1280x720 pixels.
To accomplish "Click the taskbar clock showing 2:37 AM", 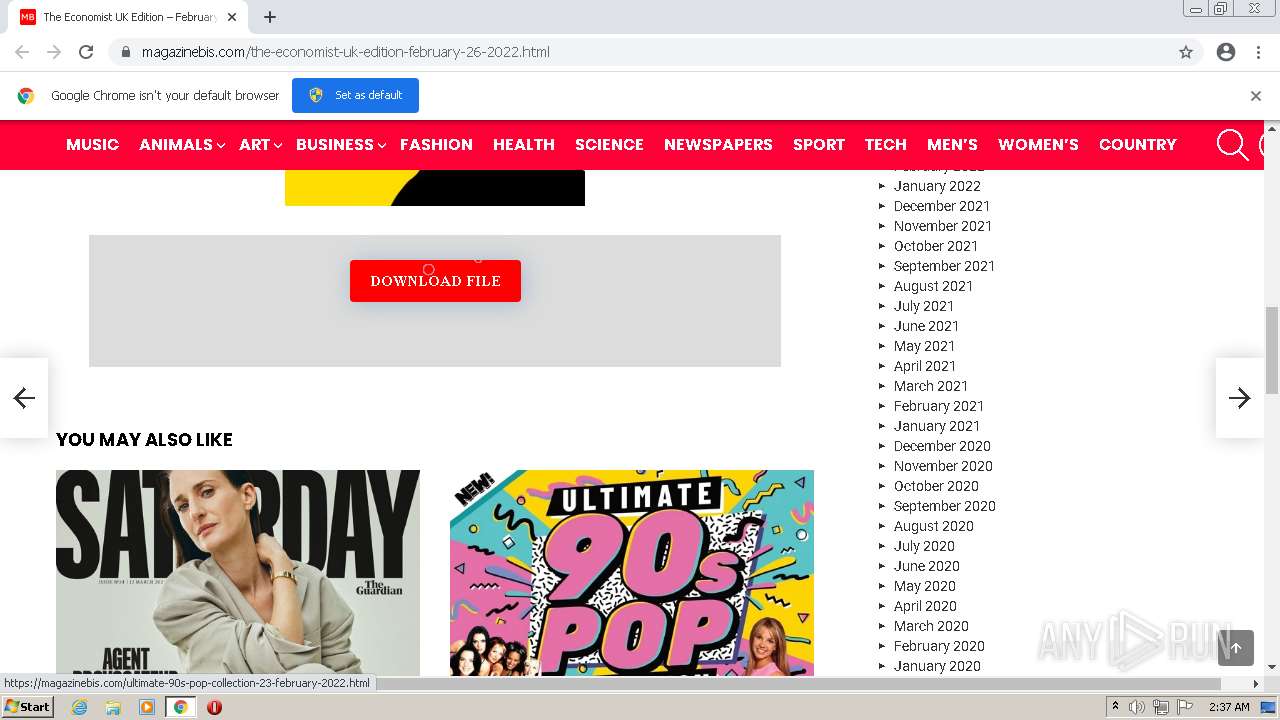I will (1229, 707).
